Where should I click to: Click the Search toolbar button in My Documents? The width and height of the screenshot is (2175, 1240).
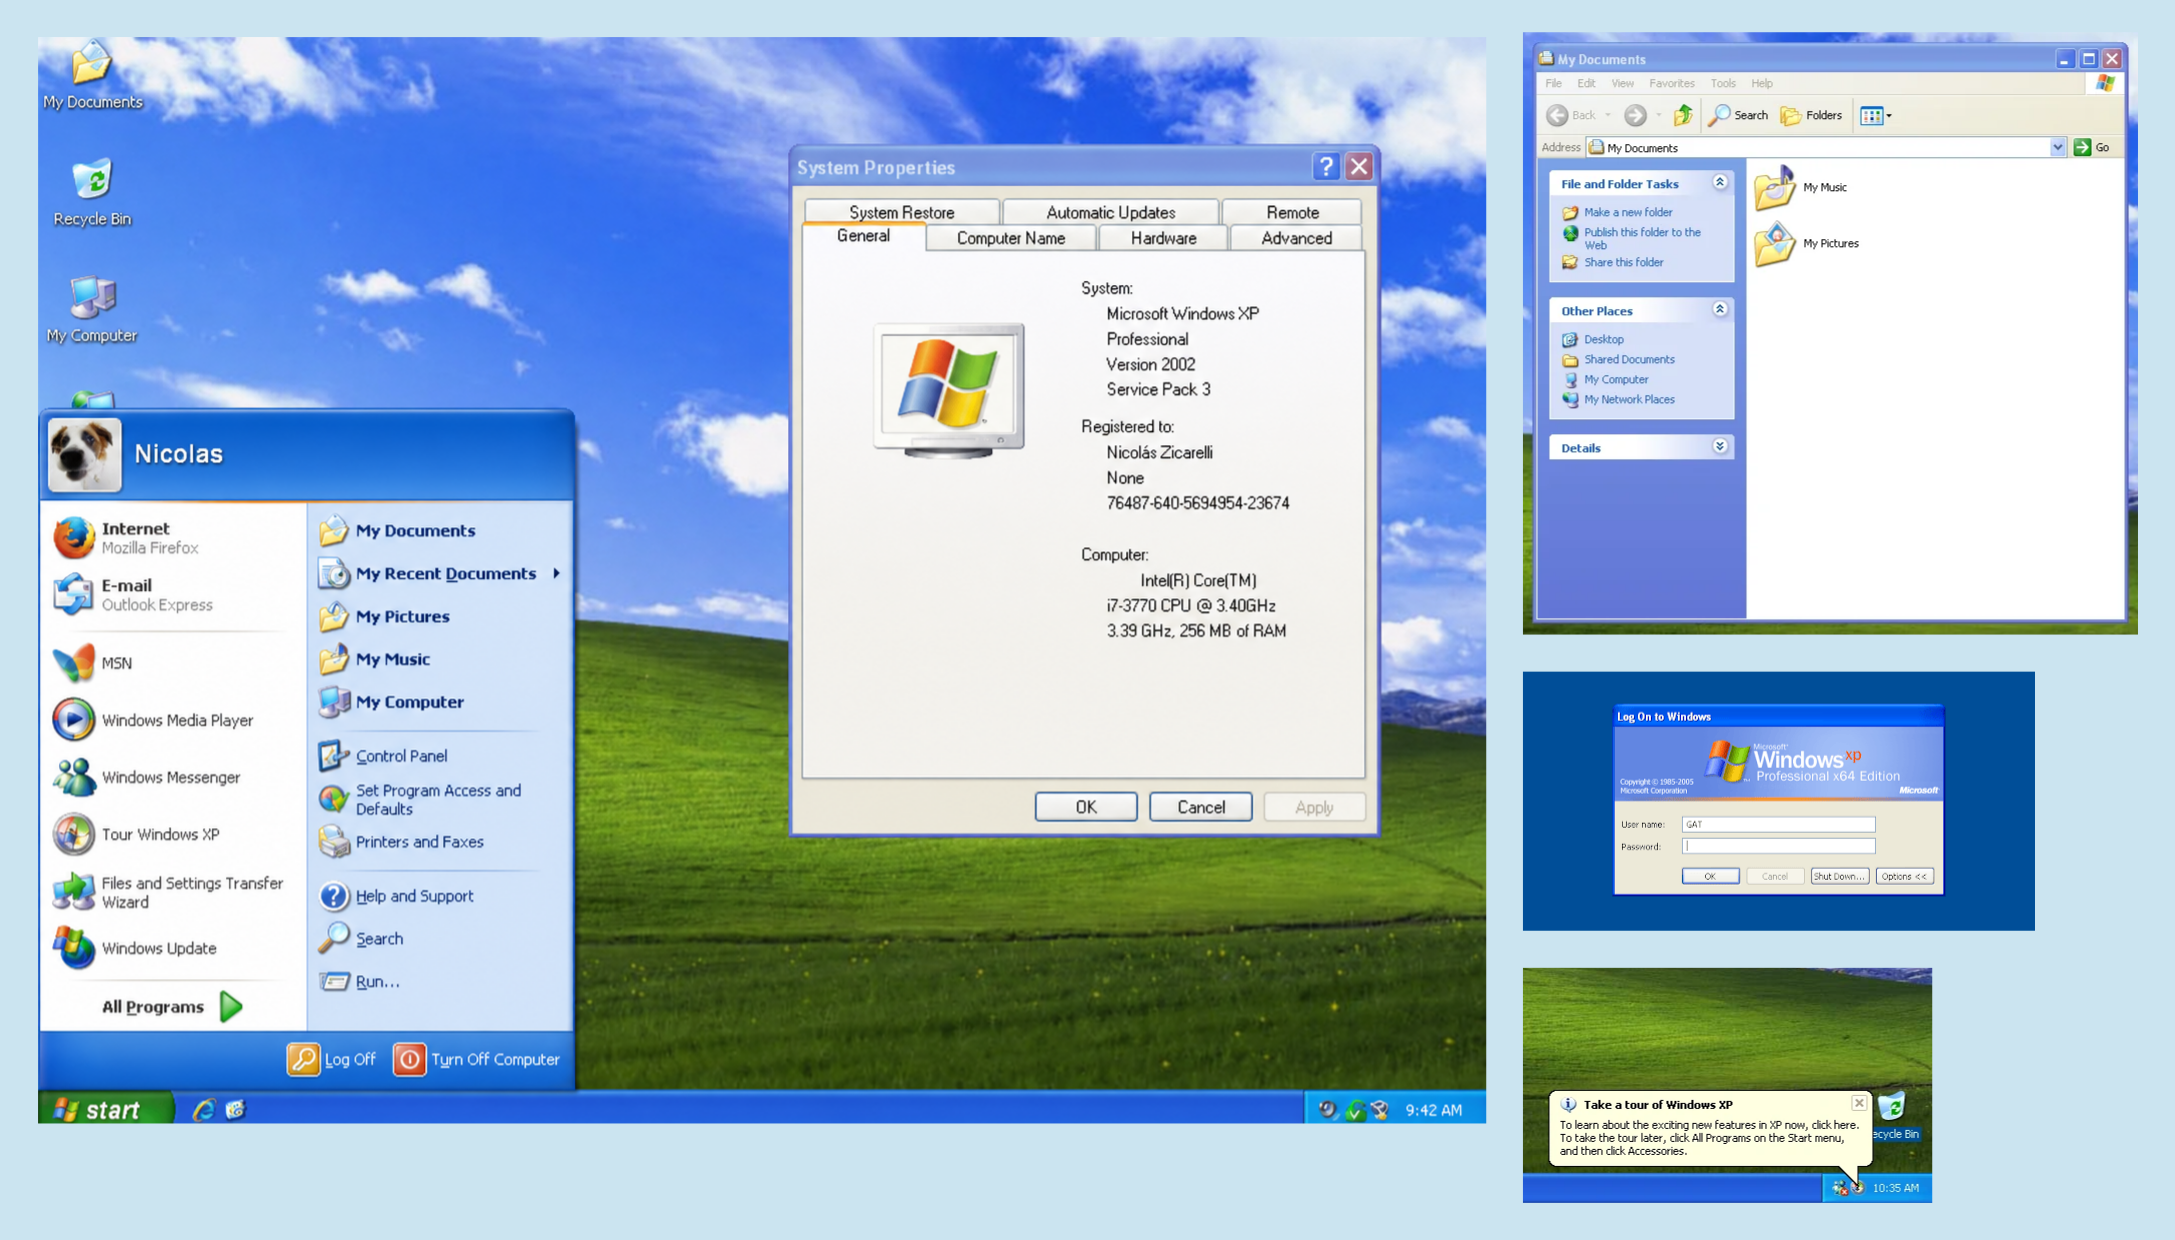tap(1738, 115)
